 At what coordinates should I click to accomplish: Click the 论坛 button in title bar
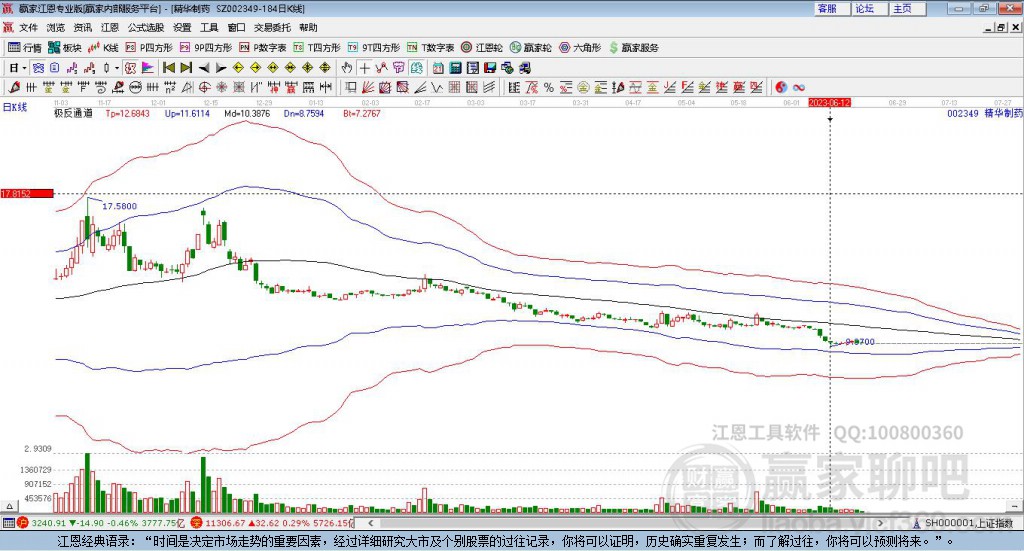click(870, 8)
